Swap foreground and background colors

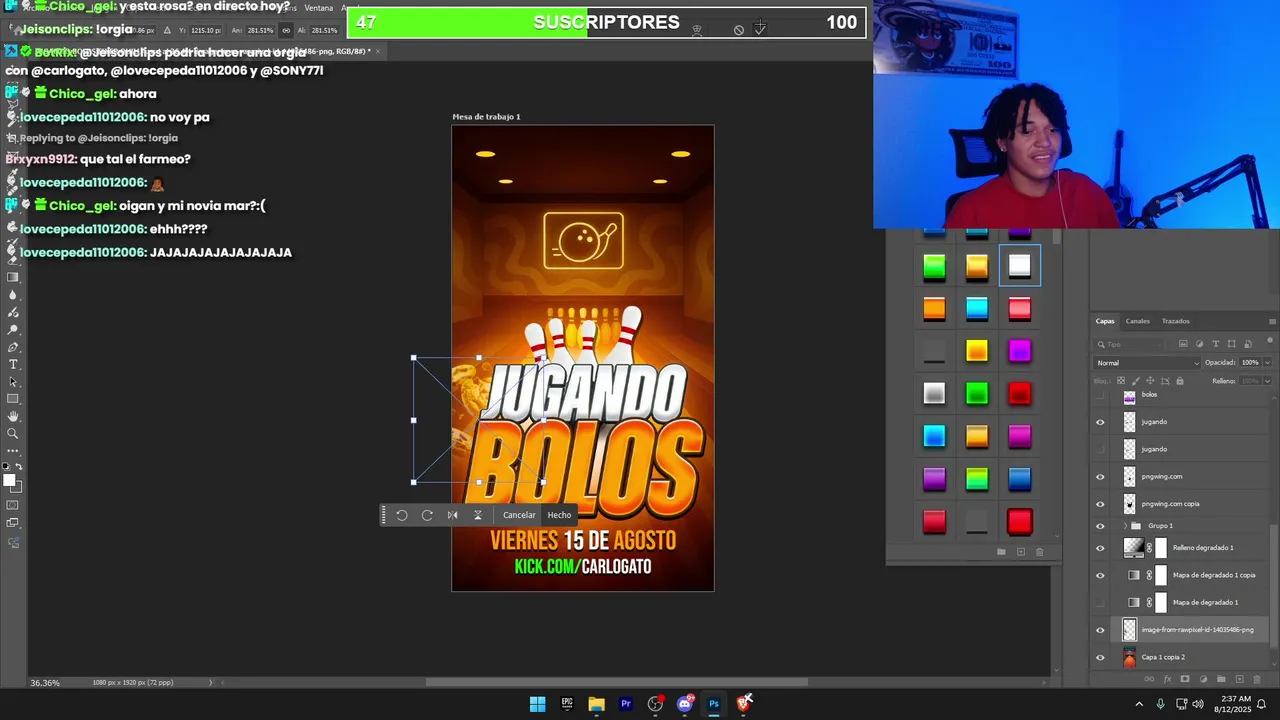20,468
